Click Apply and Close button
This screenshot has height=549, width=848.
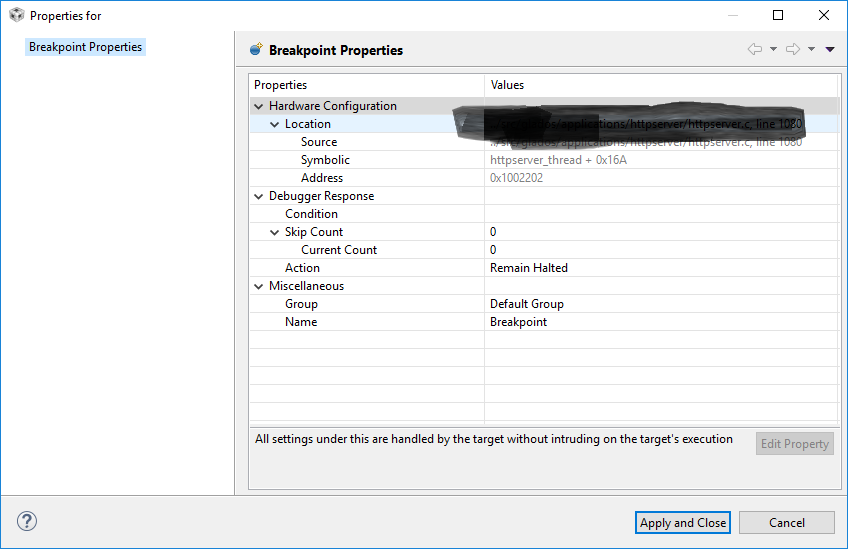[683, 522]
